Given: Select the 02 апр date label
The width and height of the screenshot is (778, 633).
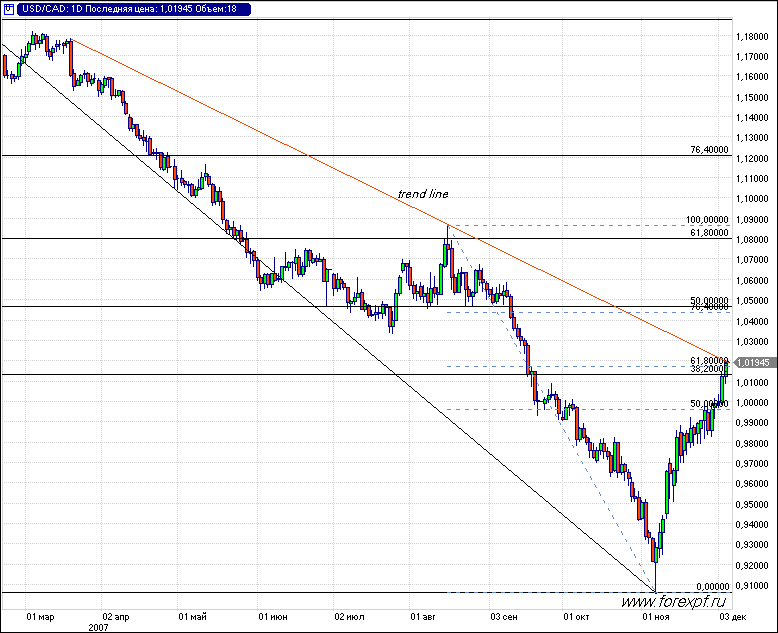Looking at the screenshot, I should click(x=116, y=617).
